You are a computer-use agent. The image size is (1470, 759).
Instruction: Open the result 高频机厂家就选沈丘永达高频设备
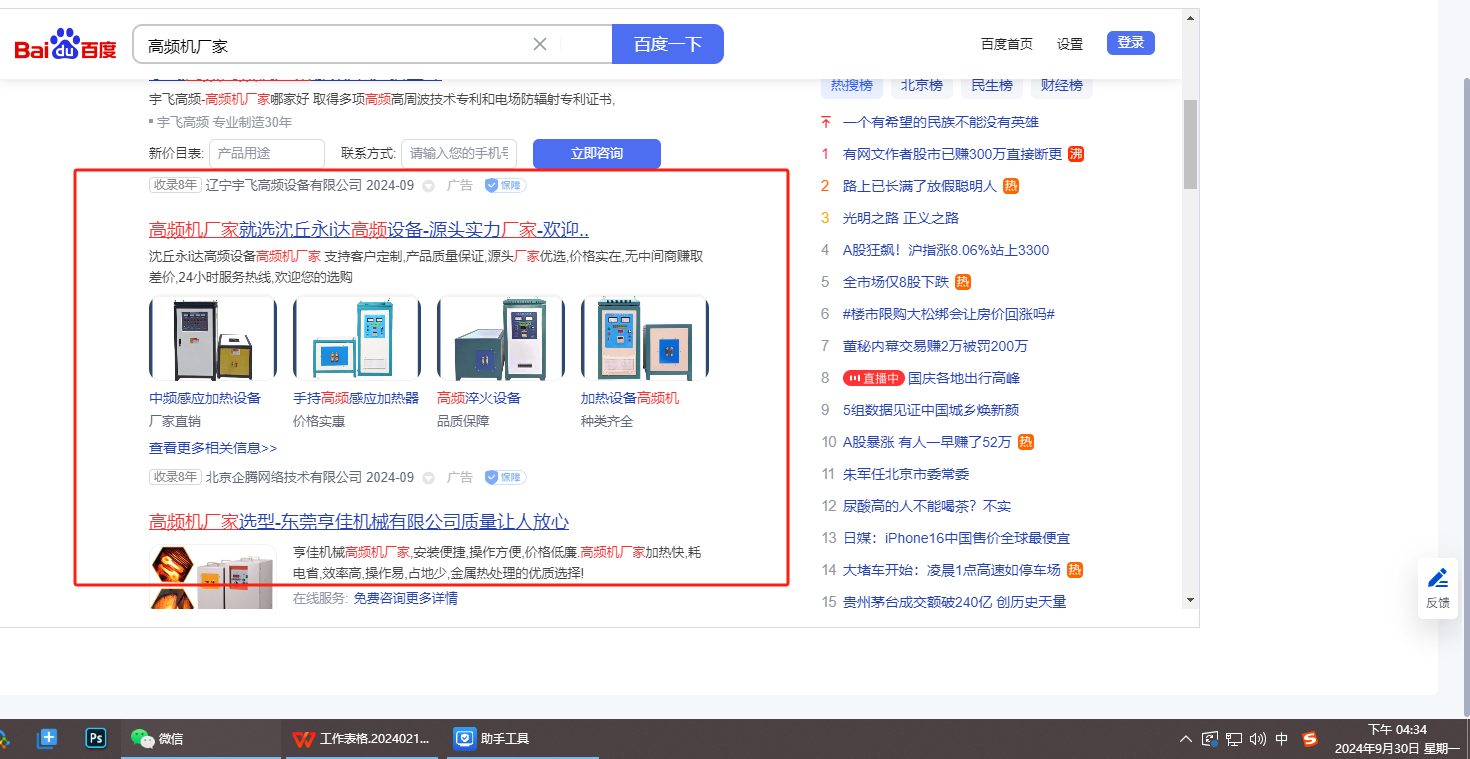(369, 230)
